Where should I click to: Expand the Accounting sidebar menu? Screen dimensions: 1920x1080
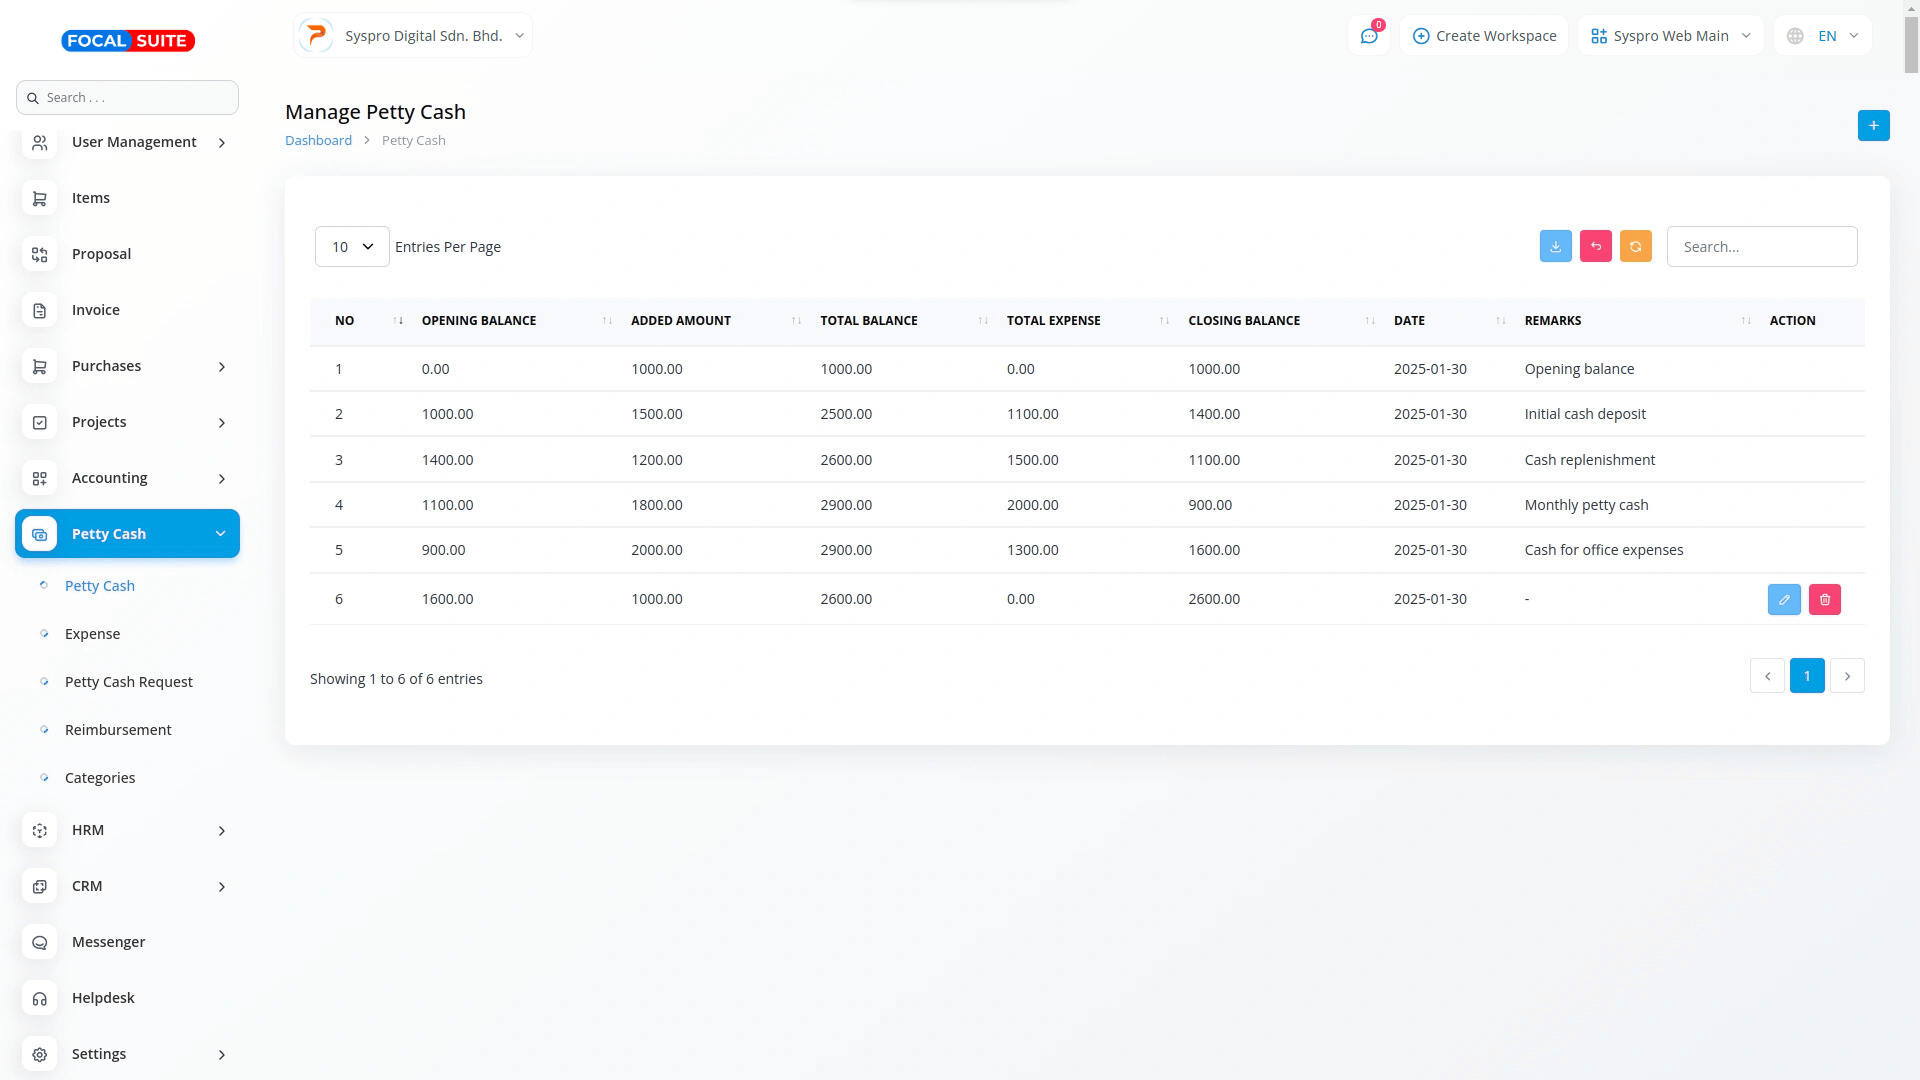click(127, 478)
